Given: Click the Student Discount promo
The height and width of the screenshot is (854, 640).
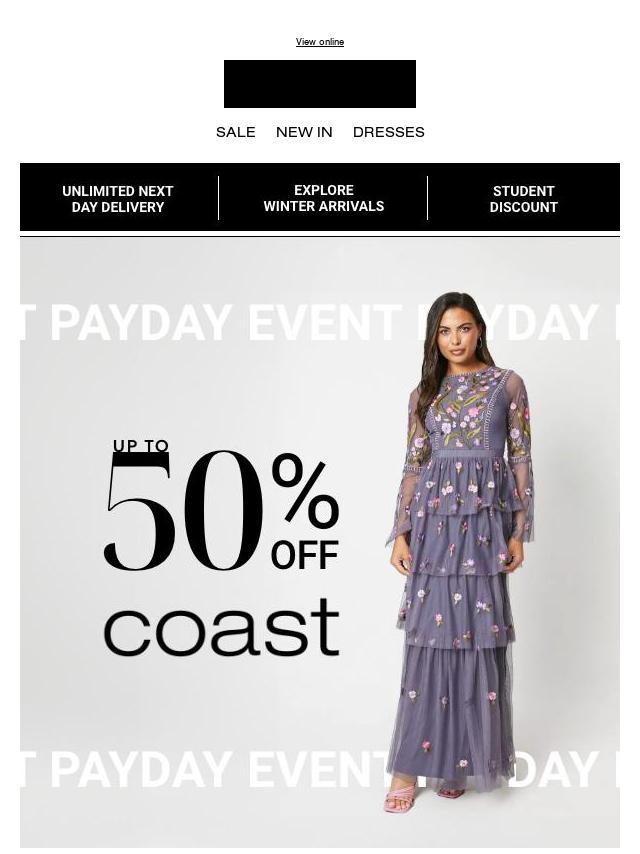Looking at the screenshot, I should [x=523, y=199].
